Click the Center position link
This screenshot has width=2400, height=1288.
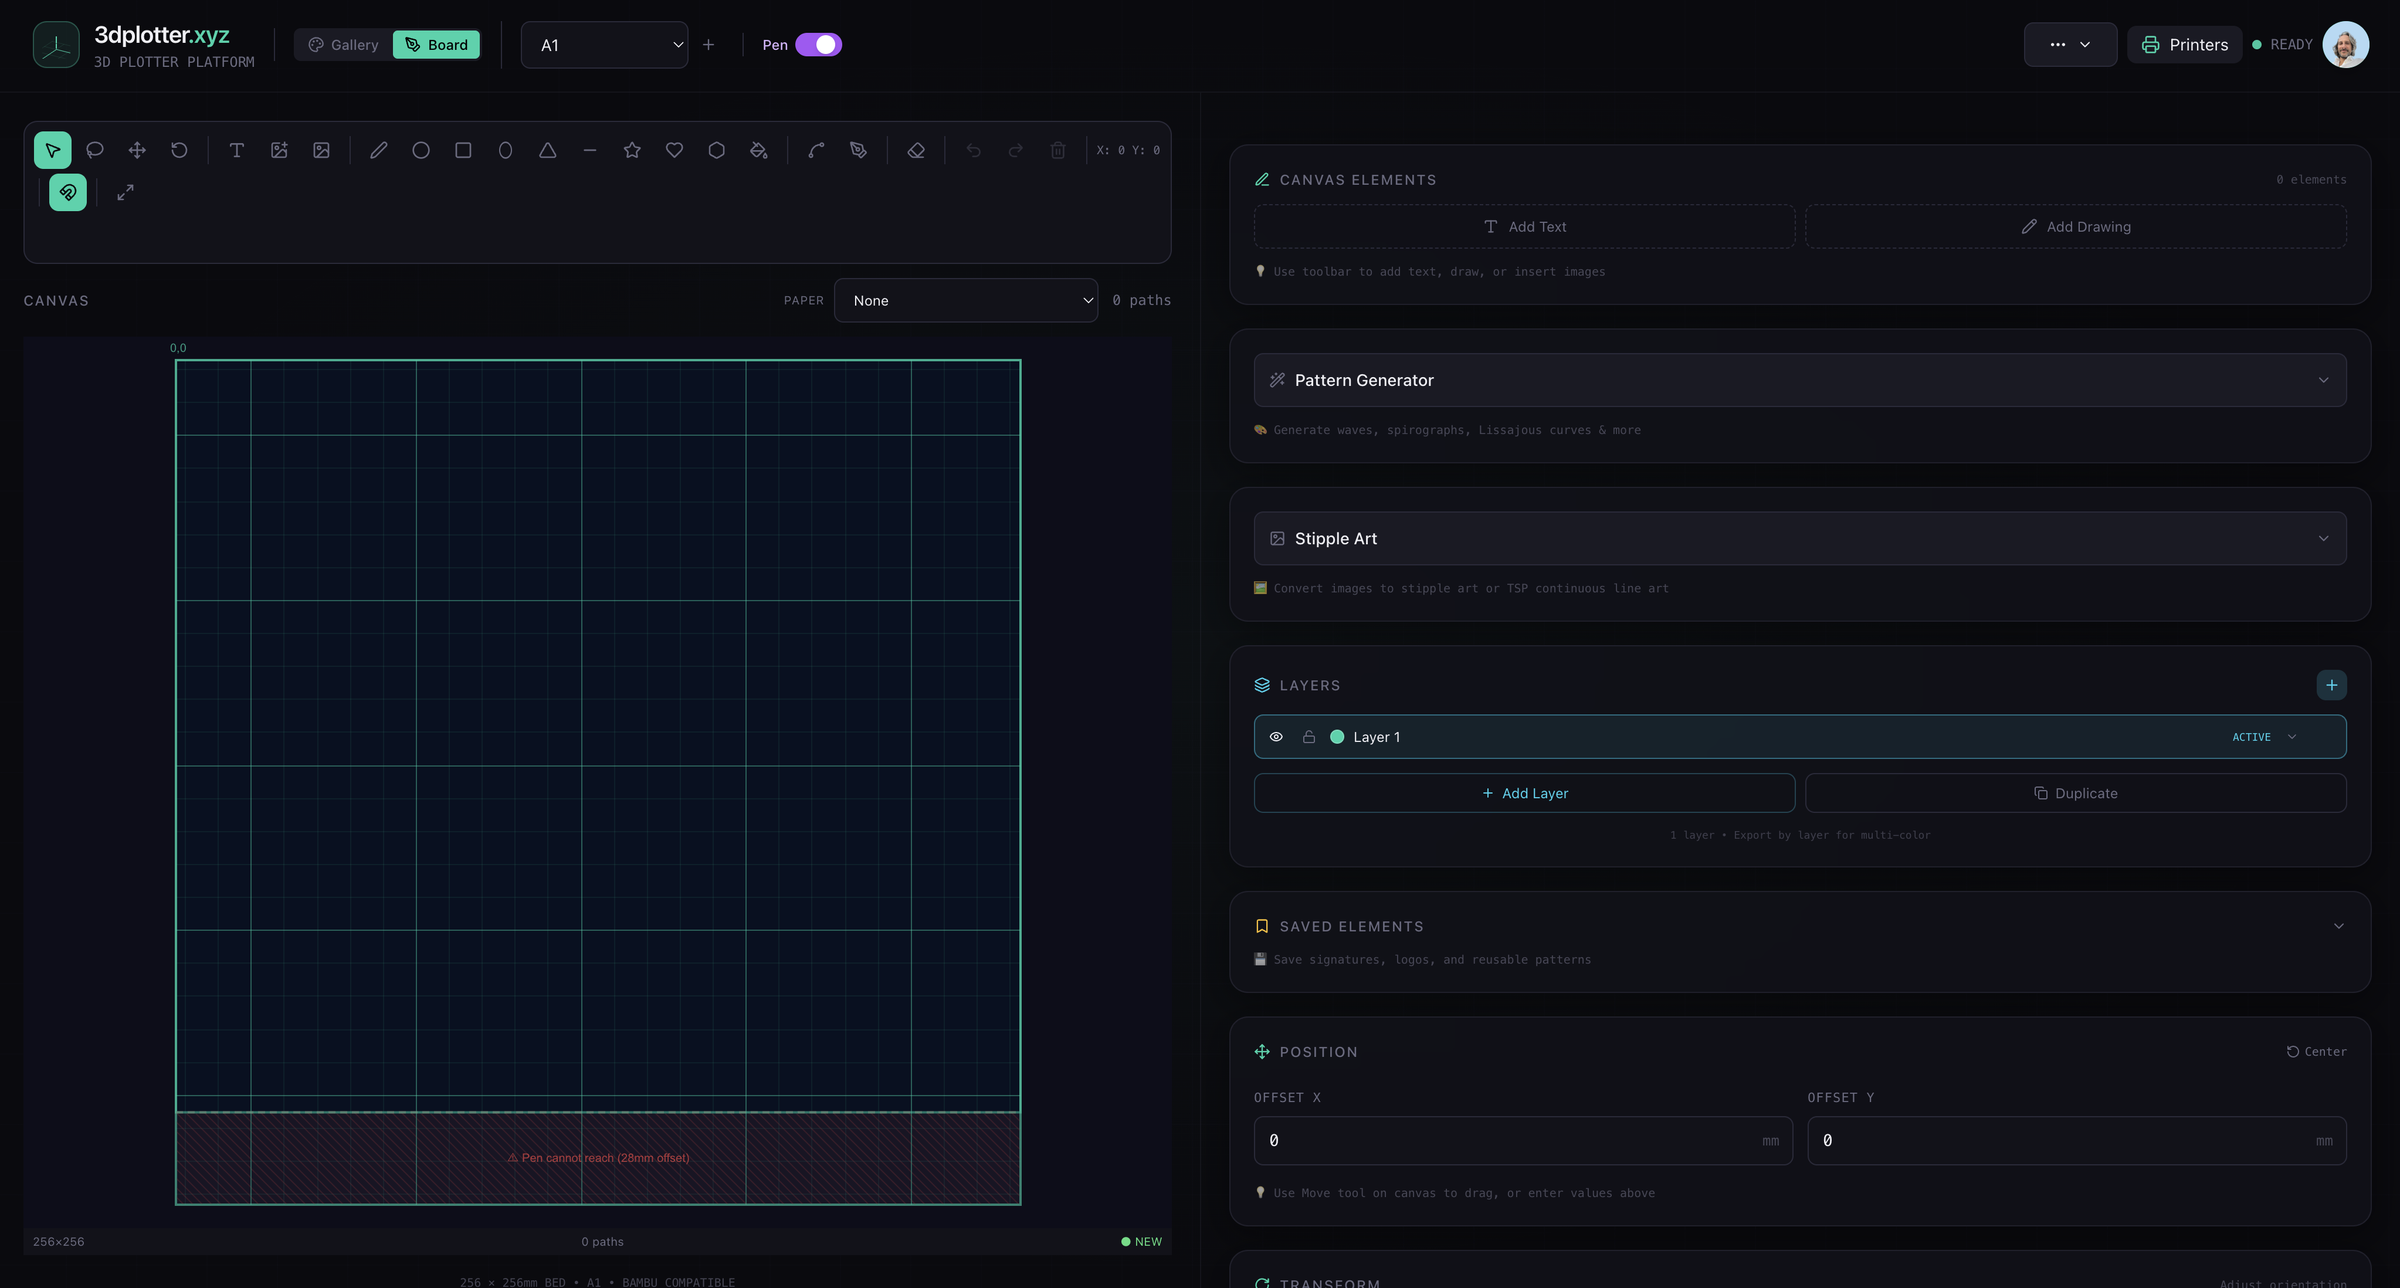click(2316, 1052)
